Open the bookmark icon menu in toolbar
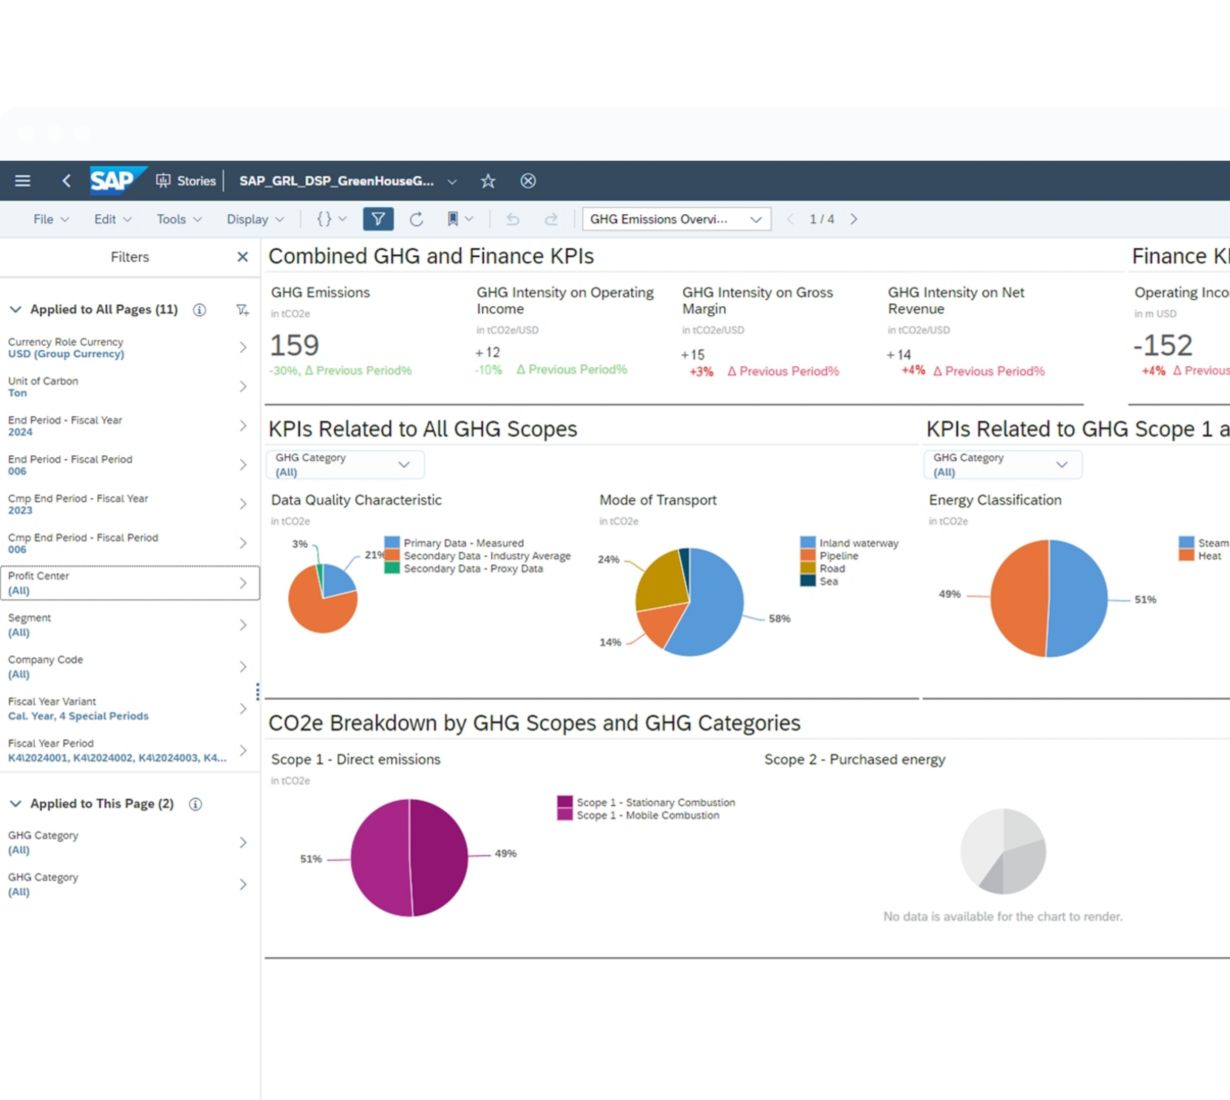This screenshot has height=1100, width=1230. click(x=459, y=219)
